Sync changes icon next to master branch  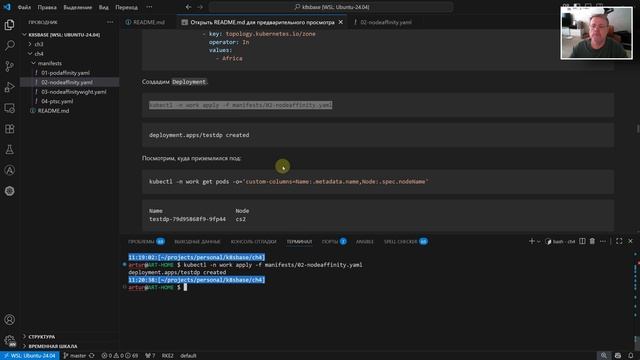pos(92,356)
